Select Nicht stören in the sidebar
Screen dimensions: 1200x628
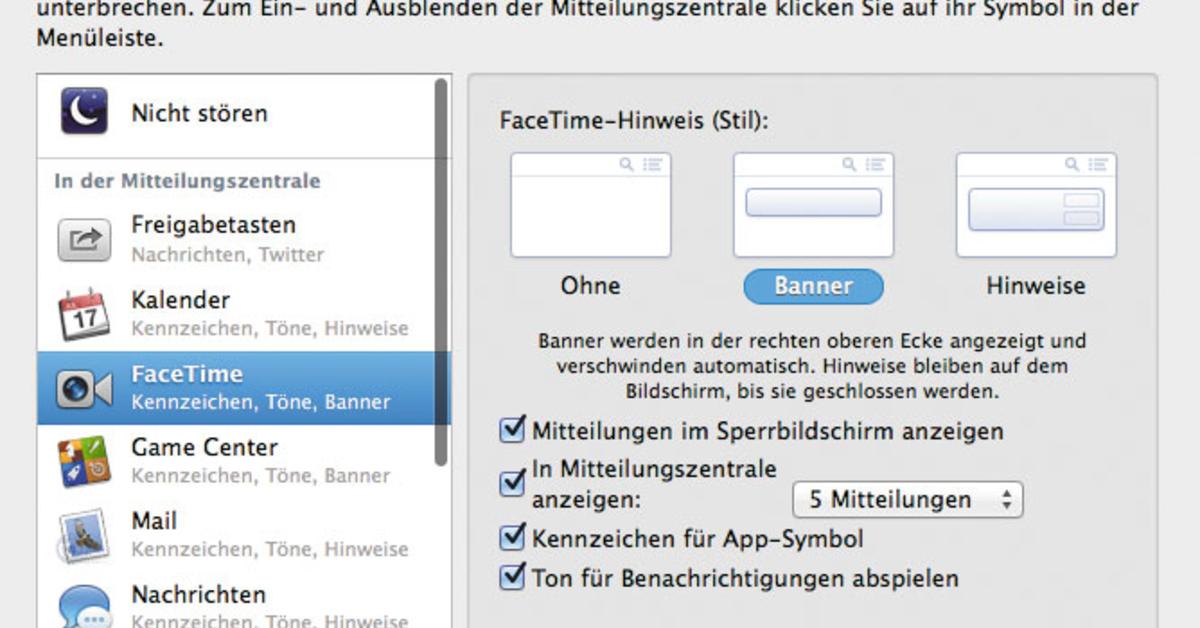point(236,115)
